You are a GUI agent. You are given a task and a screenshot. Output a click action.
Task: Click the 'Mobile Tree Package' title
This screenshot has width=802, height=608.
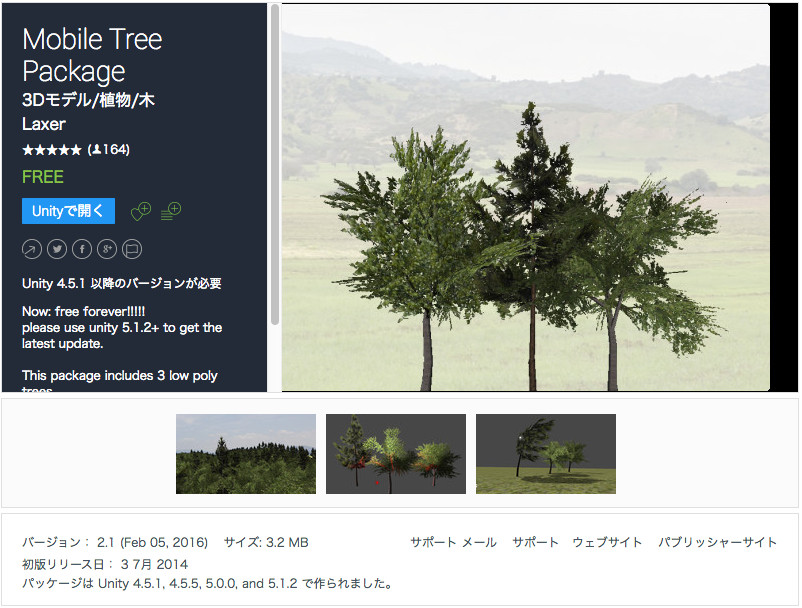[92, 55]
